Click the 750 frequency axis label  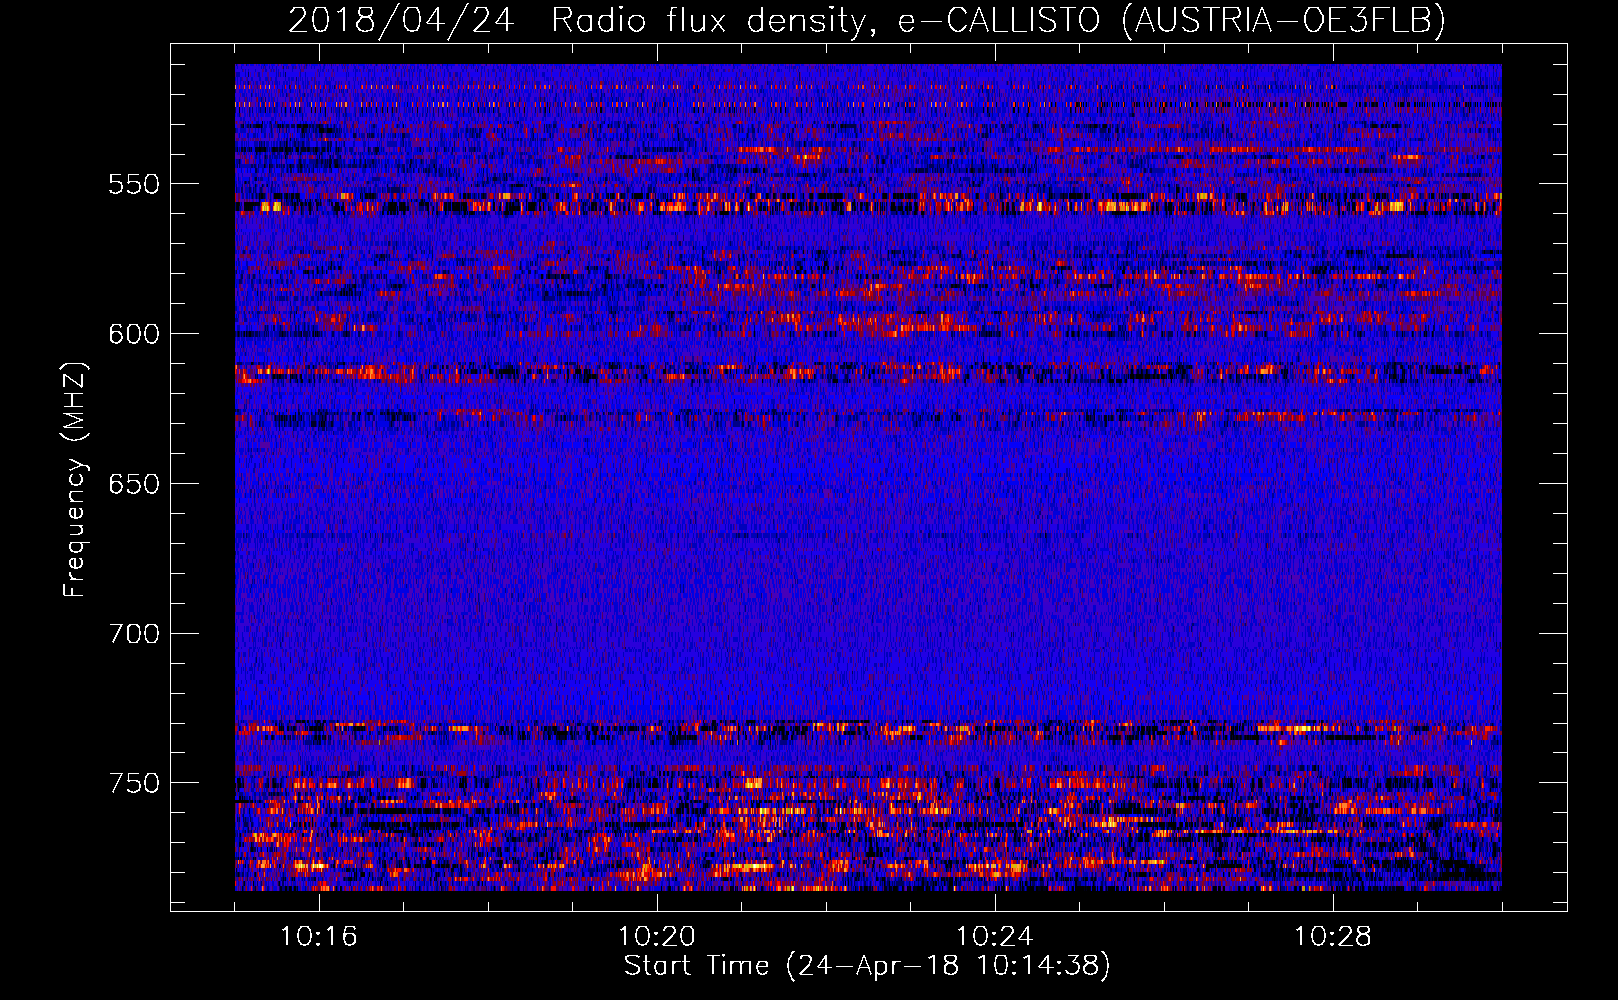pos(134,783)
